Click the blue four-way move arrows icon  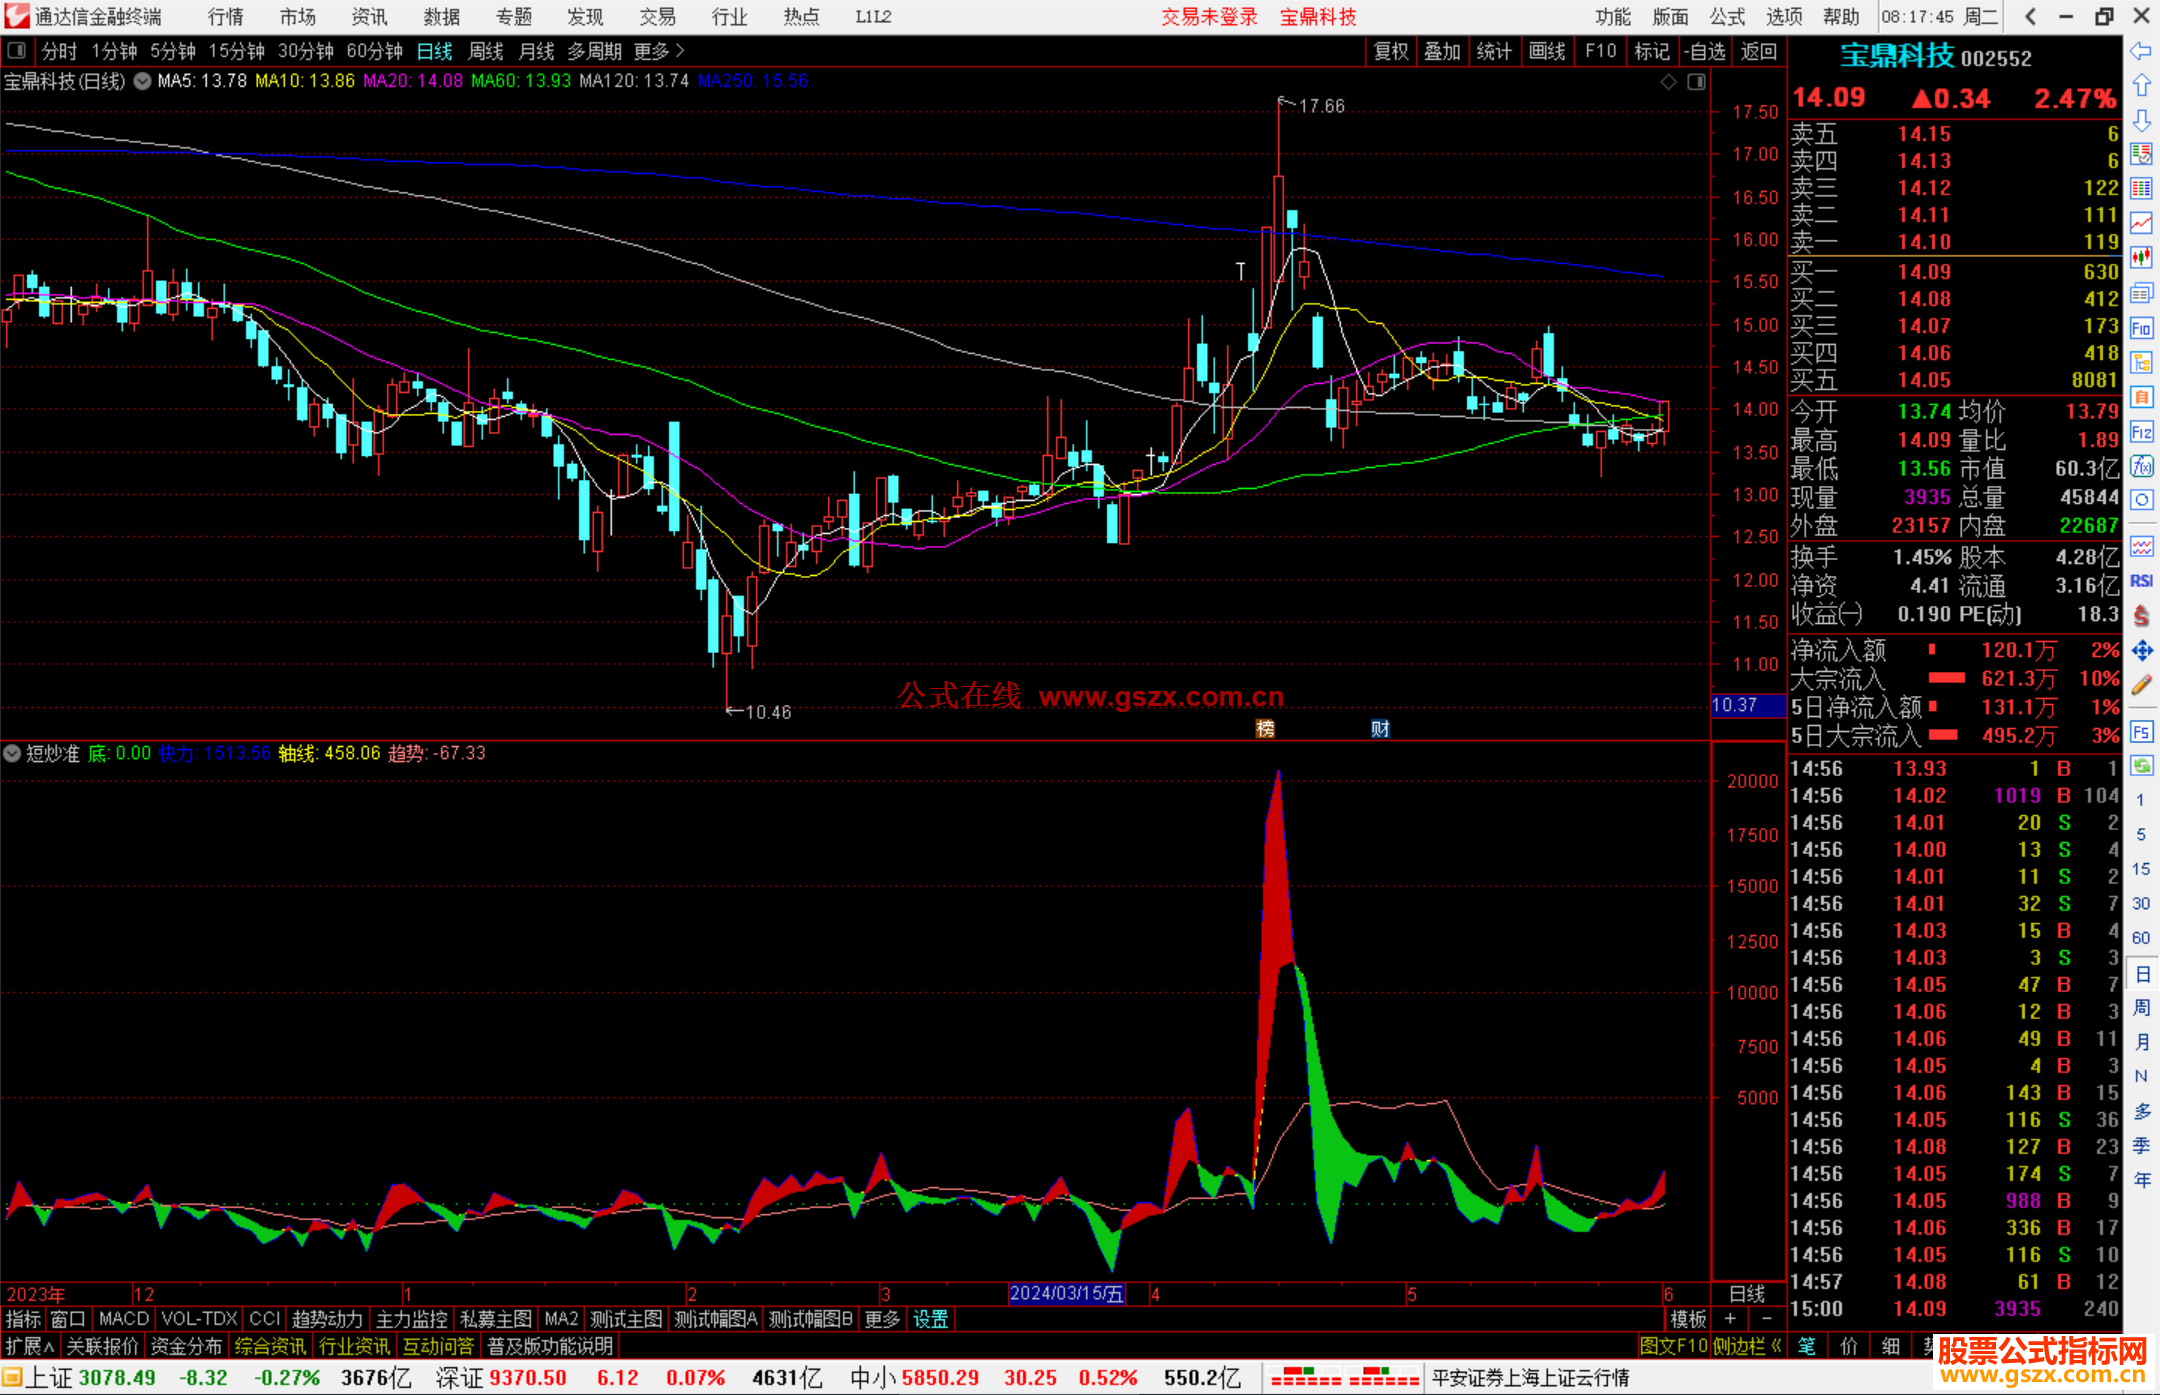point(2141,651)
